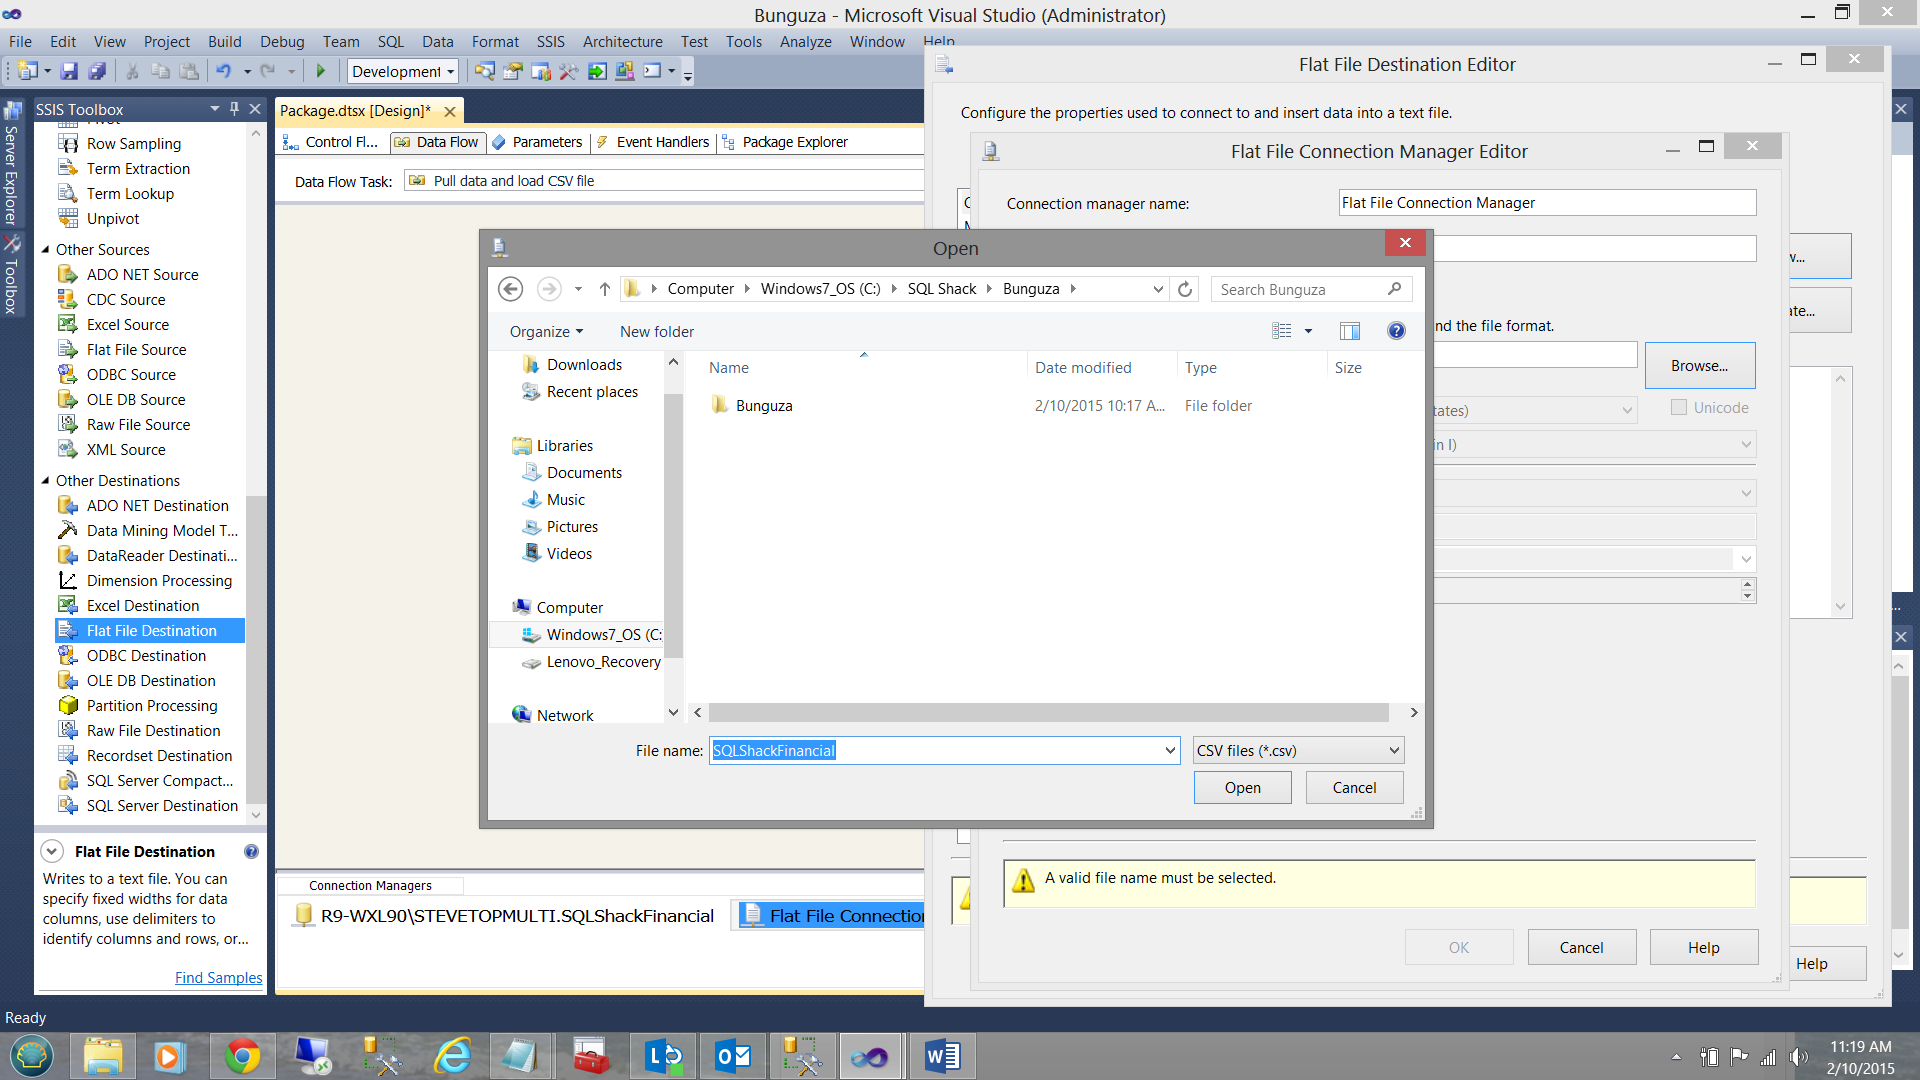Screen dimensions: 1920x1080
Task: Click the Back arrow in Open dialog
Action: (x=510, y=289)
